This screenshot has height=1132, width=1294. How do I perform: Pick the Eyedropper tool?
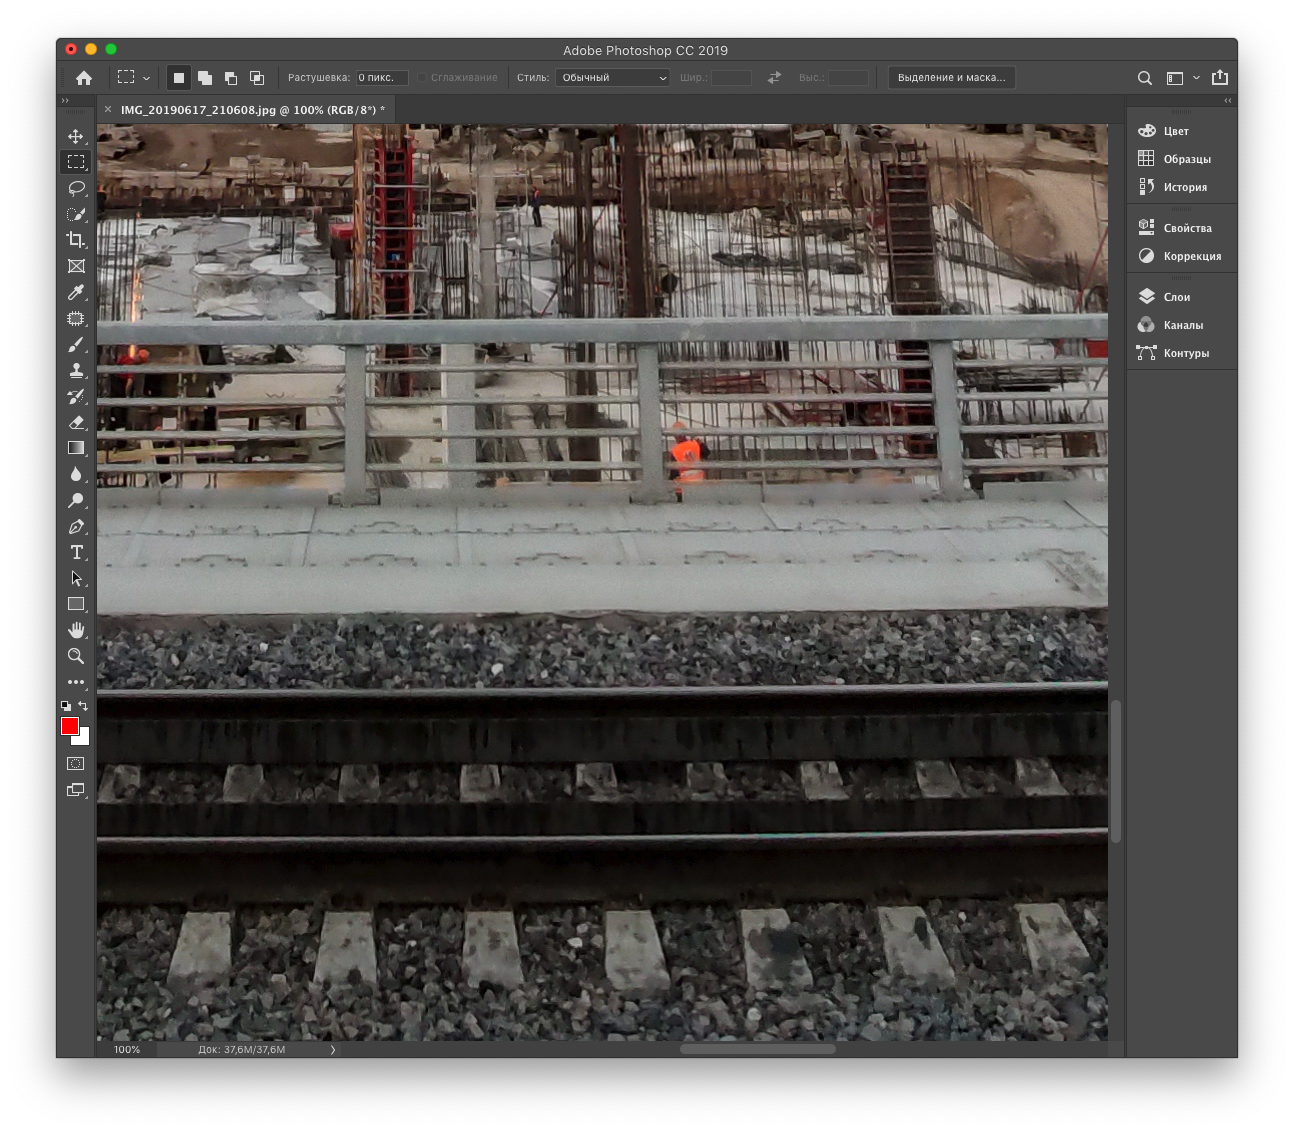point(76,292)
